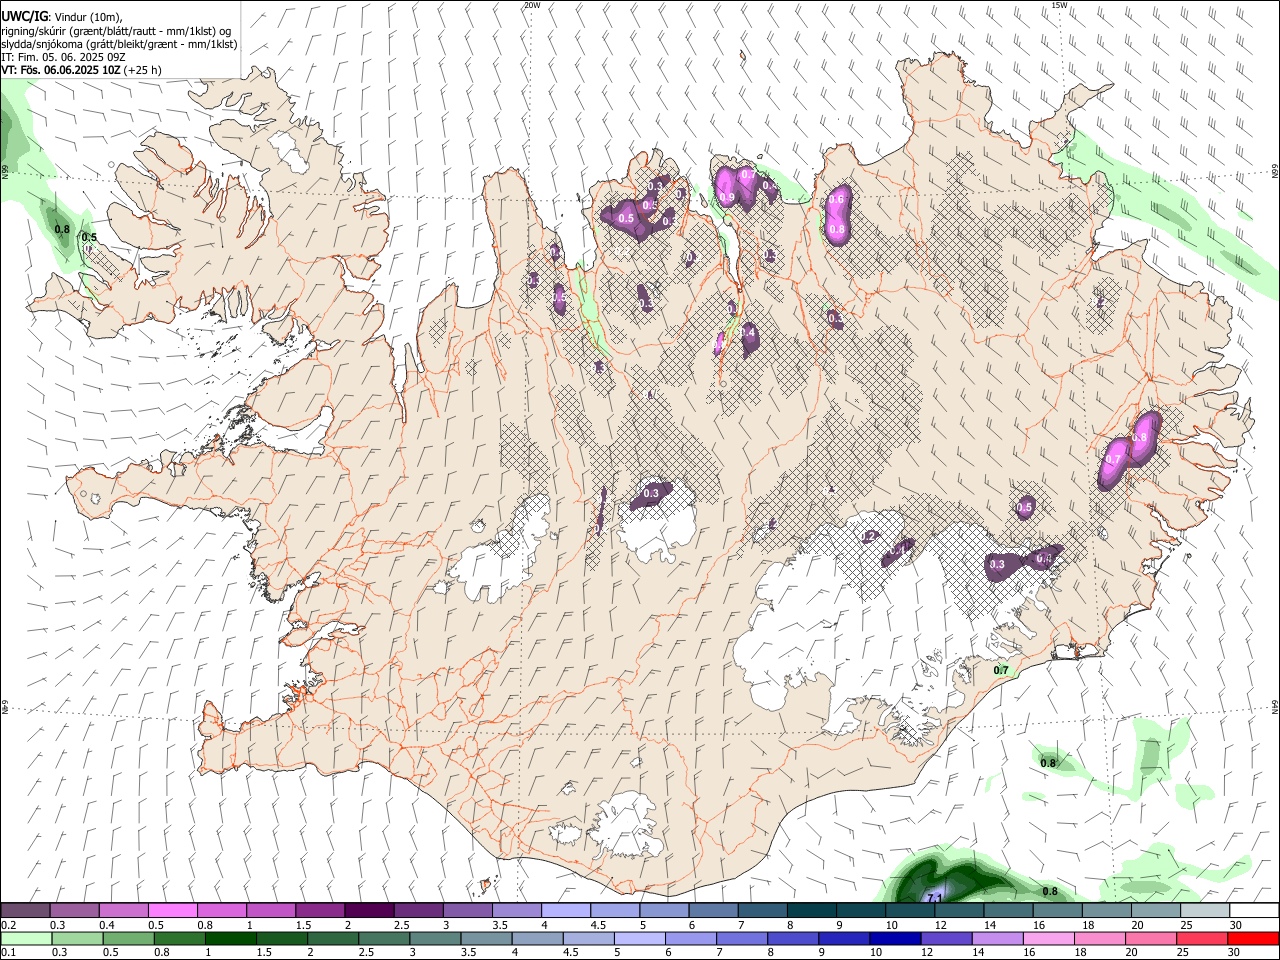
Task: Pick the magenta 0.5 swatch in top legend row
Action: click(x=172, y=911)
